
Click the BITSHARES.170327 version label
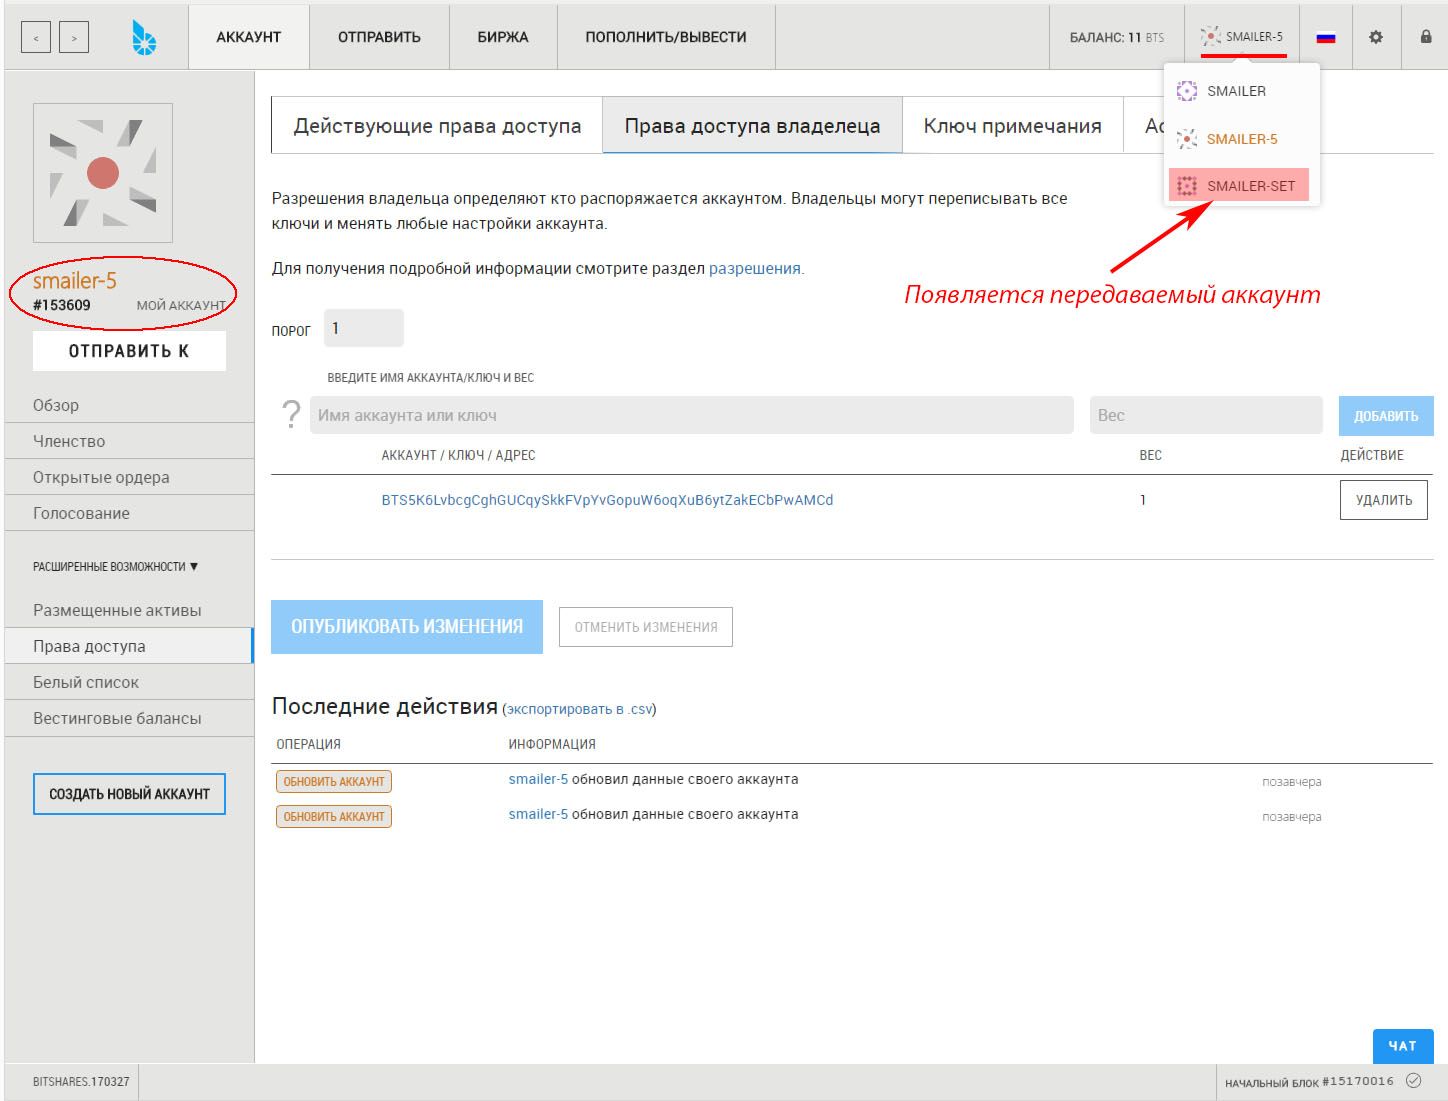[81, 1082]
